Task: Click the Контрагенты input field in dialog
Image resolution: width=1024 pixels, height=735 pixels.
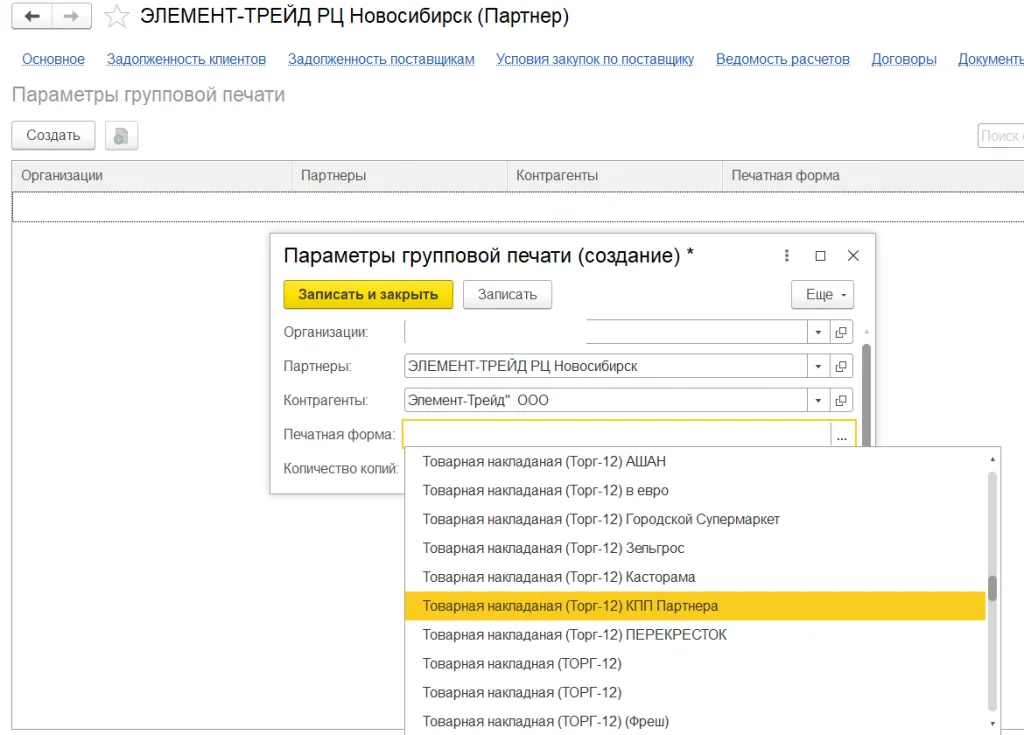Action: click(605, 400)
